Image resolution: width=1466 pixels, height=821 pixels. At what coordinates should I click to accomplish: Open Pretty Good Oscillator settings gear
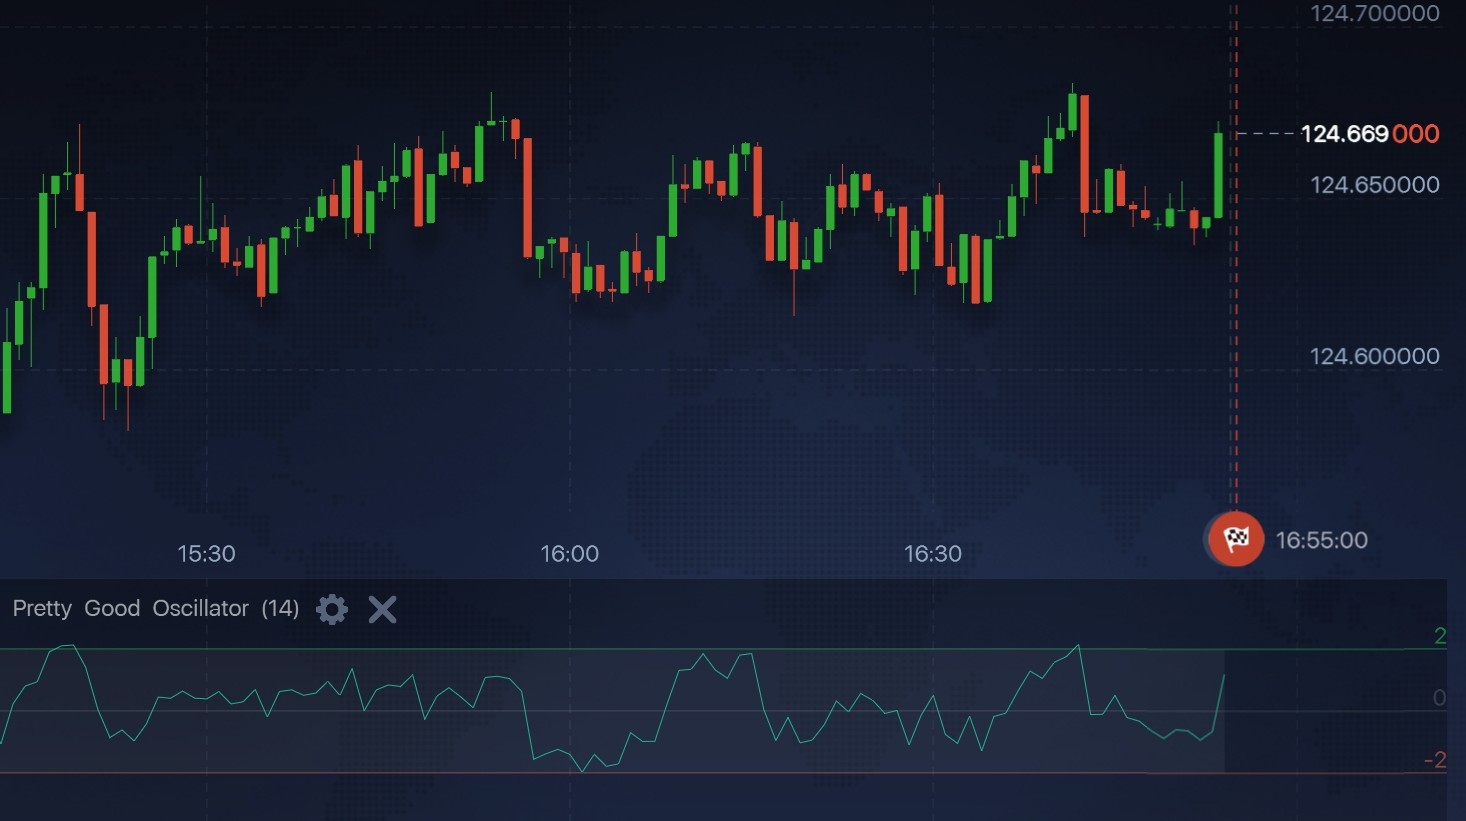point(332,609)
